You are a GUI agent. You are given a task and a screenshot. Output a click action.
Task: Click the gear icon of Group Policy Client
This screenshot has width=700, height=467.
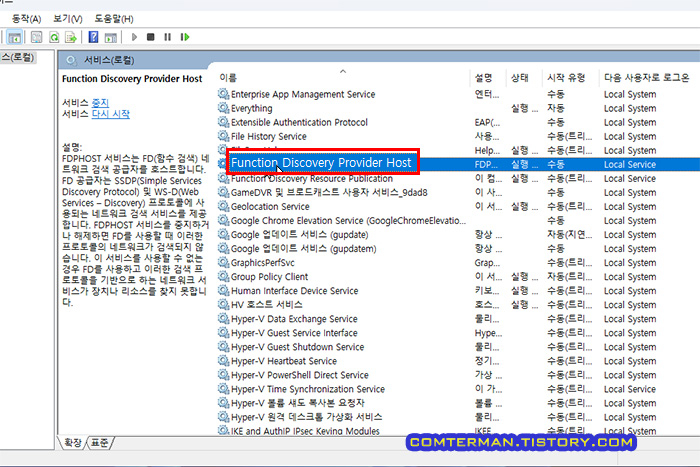click(x=223, y=276)
